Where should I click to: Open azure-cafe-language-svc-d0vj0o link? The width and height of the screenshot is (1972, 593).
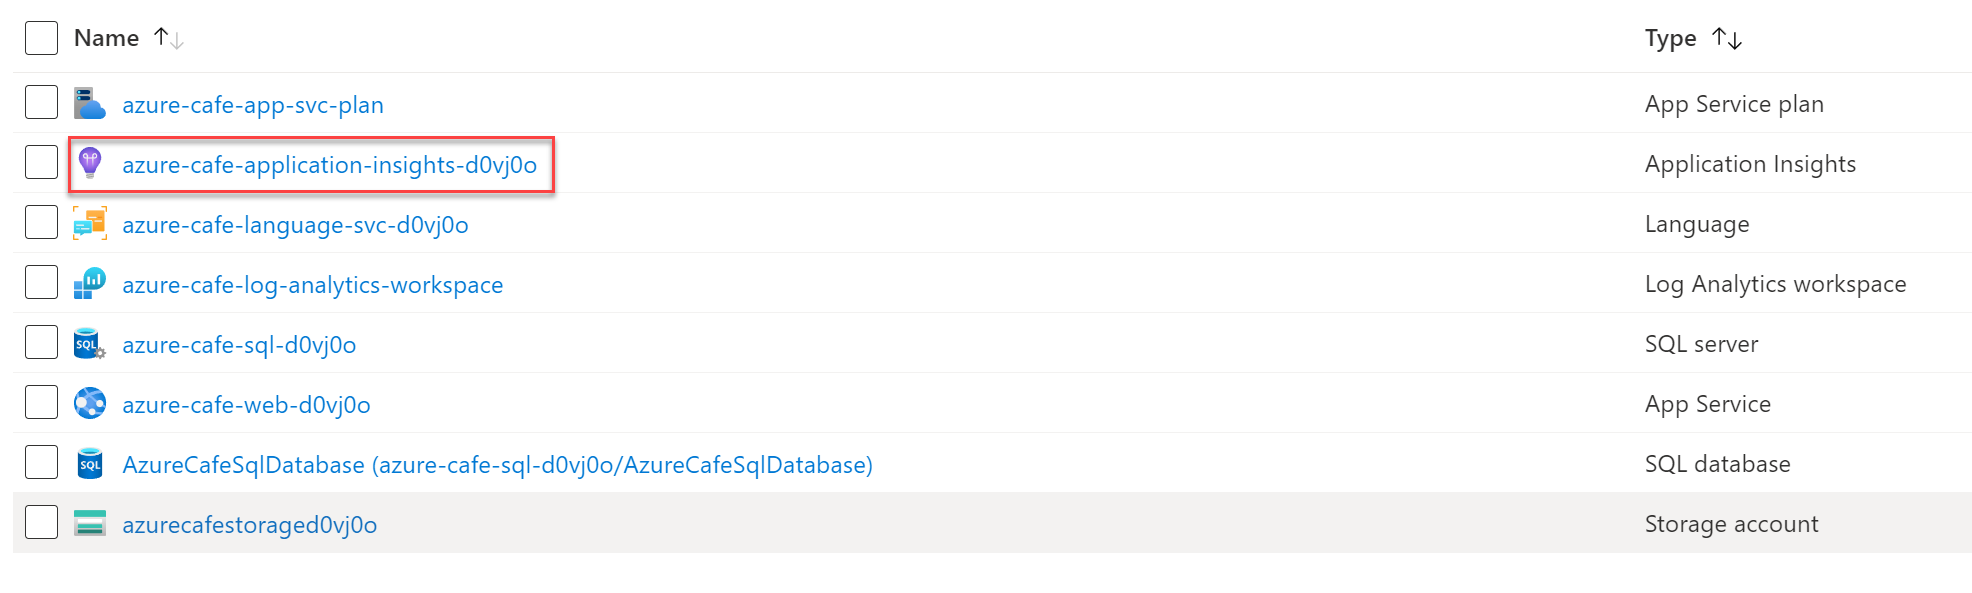(x=295, y=225)
